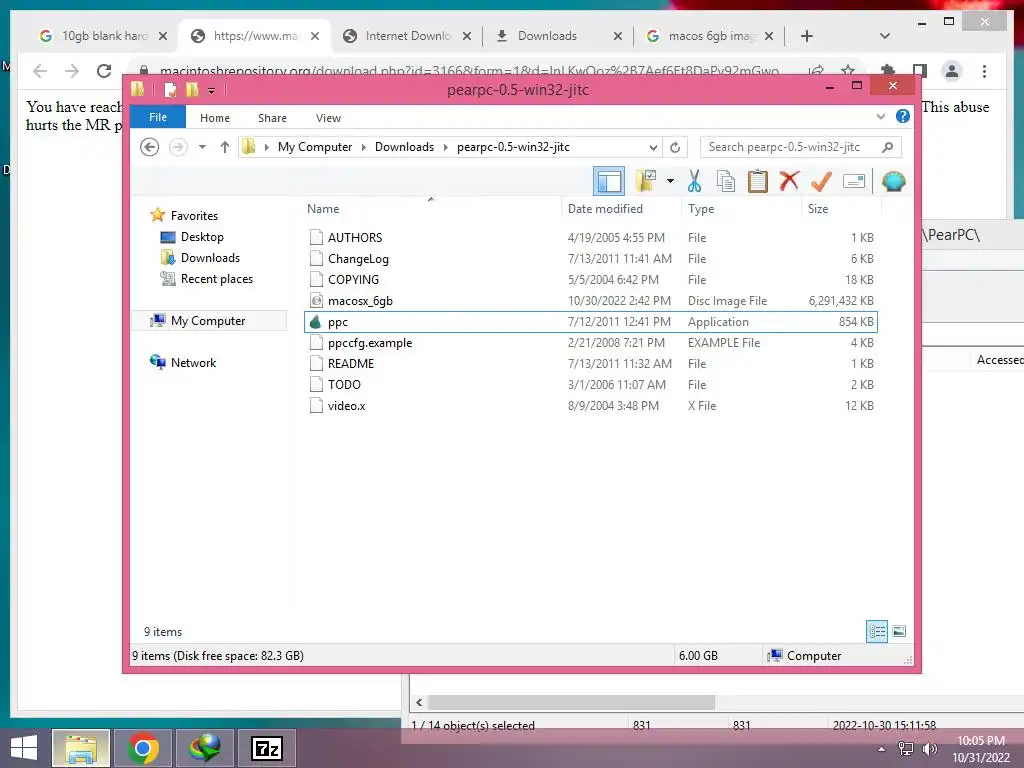Click the Cut scissors icon
The height and width of the screenshot is (768, 1024).
pyautogui.click(x=694, y=181)
